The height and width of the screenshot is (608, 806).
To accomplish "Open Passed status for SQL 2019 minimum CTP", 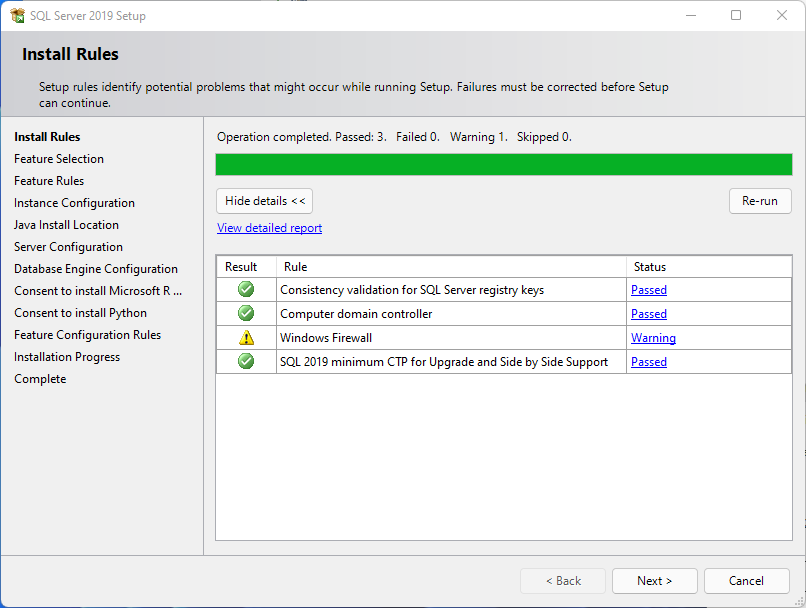I will pyautogui.click(x=649, y=362).
